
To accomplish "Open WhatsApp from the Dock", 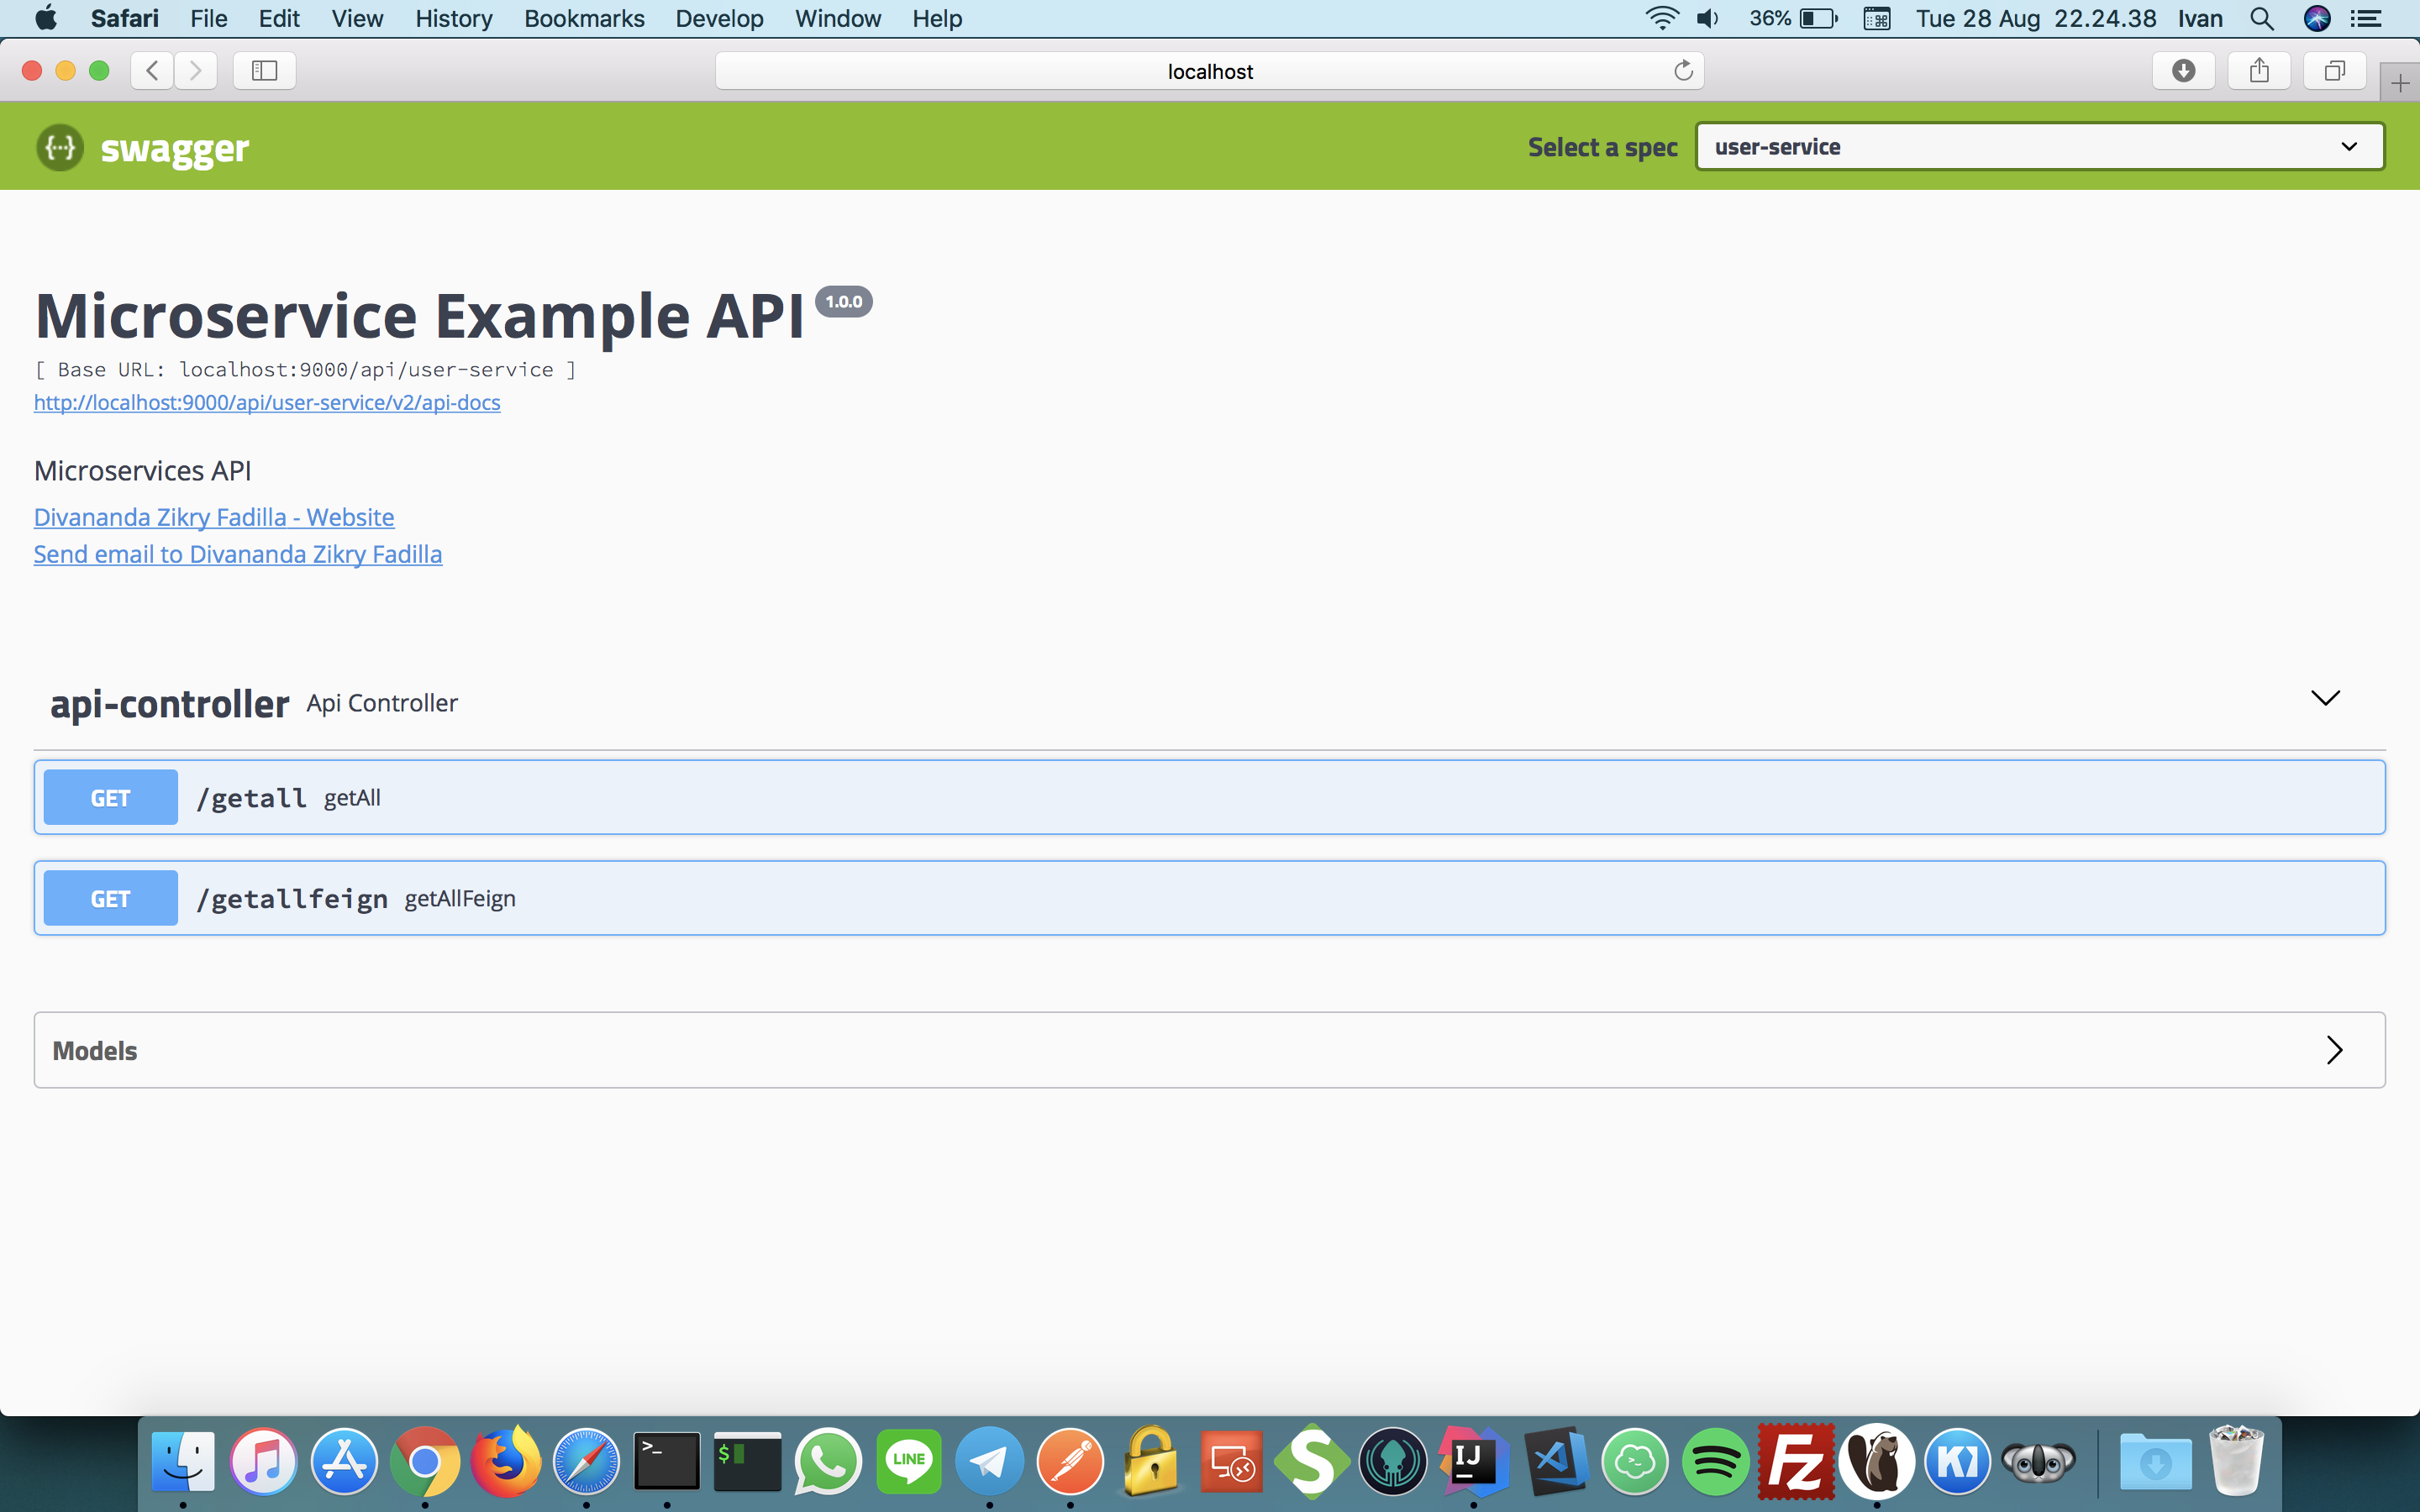I will click(x=828, y=1461).
